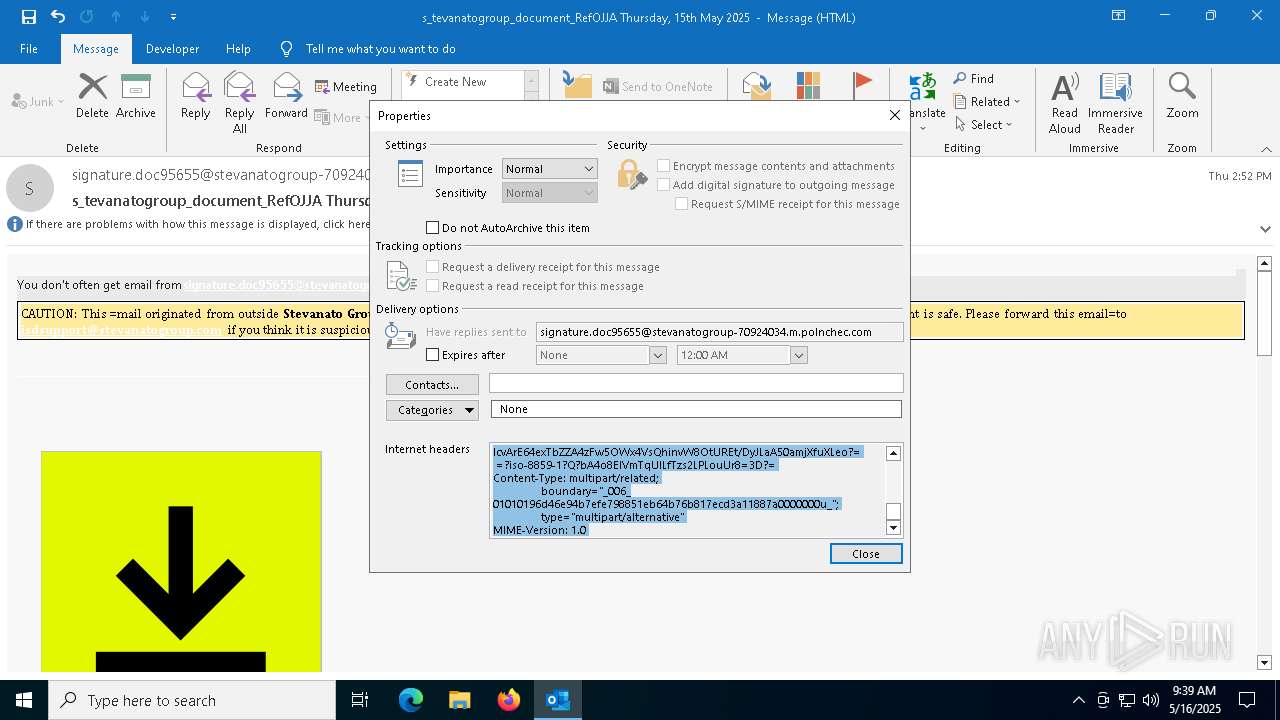The width and height of the screenshot is (1280, 720).
Task: Click the Outlook taskbar icon
Action: (x=558, y=700)
